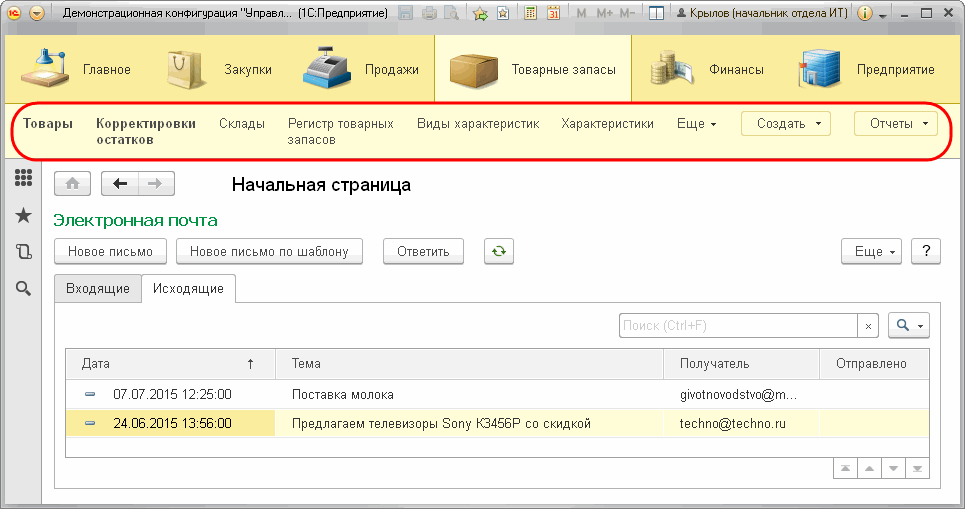
Task: Clear the search field with the x
Action: point(868,326)
